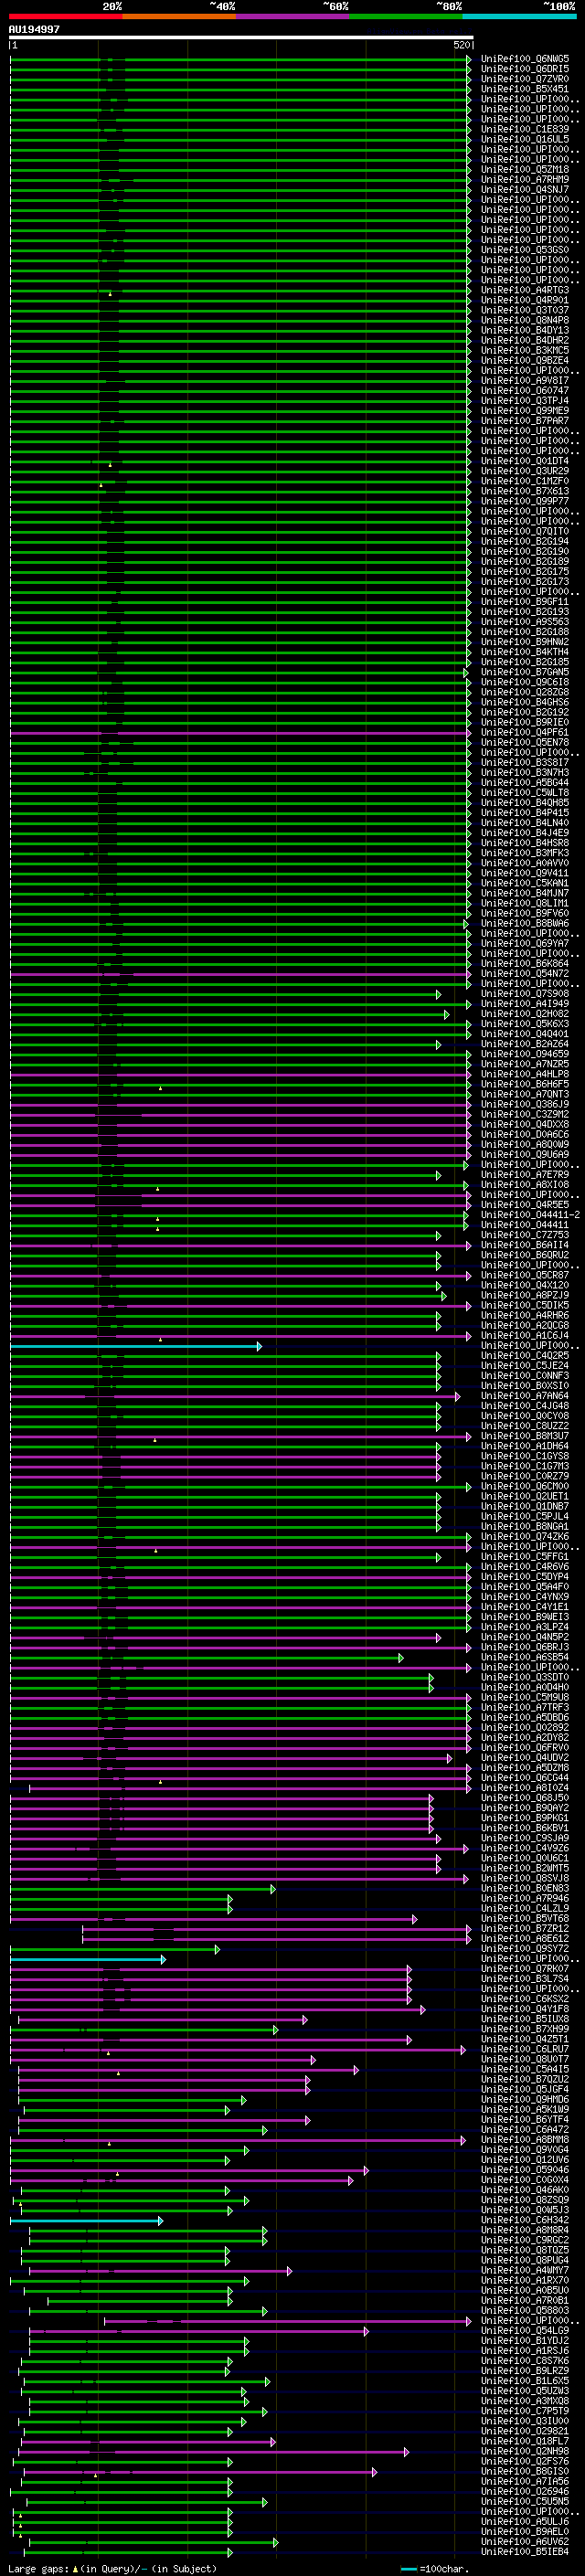Viewport: 585px width, 2576px height.
Task: Click the UniRef100_B6AII4 hit name
Action: (525, 1245)
